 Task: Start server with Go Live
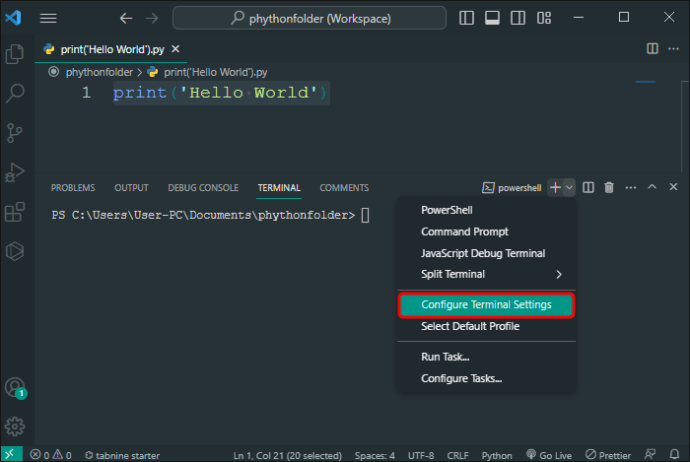[x=549, y=455]
